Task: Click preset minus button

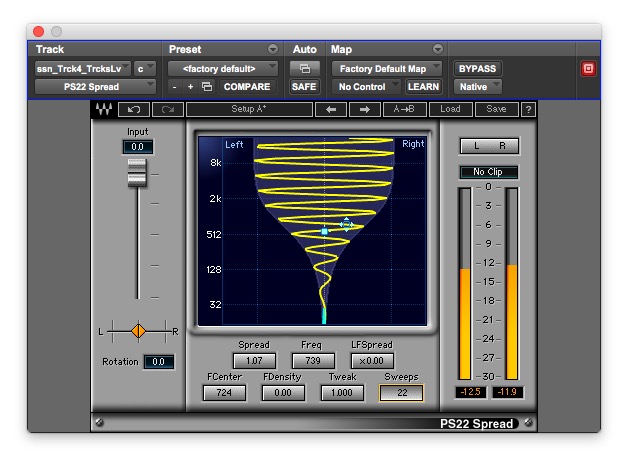Action: tap(174, 87)
